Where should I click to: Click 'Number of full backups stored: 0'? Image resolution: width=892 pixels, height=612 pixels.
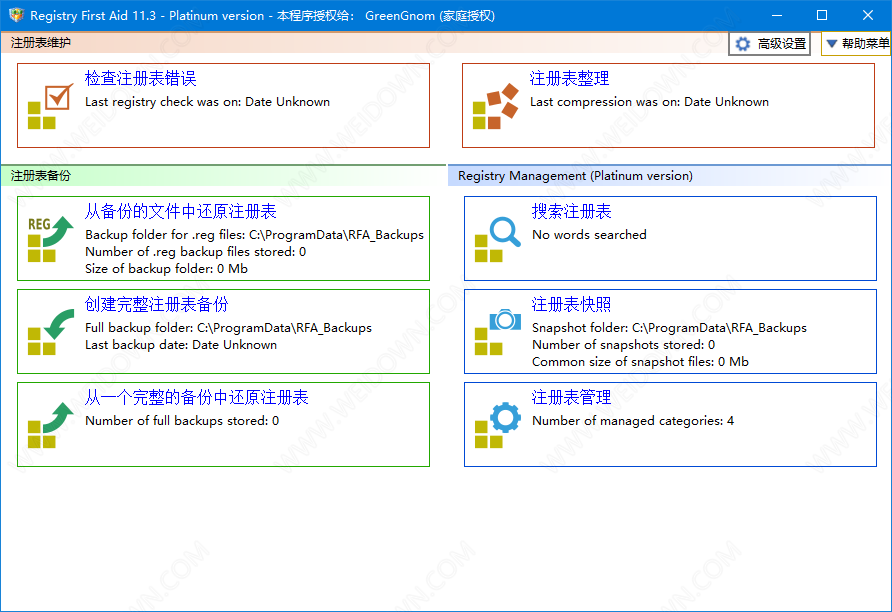[x=182, y=421]
